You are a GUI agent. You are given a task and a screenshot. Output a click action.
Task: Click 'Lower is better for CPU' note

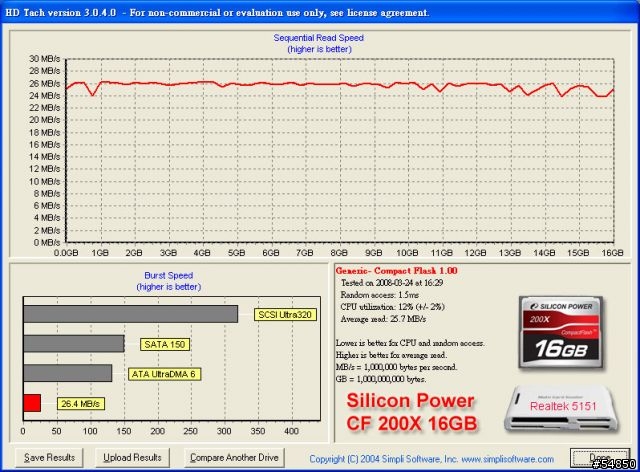410,343
